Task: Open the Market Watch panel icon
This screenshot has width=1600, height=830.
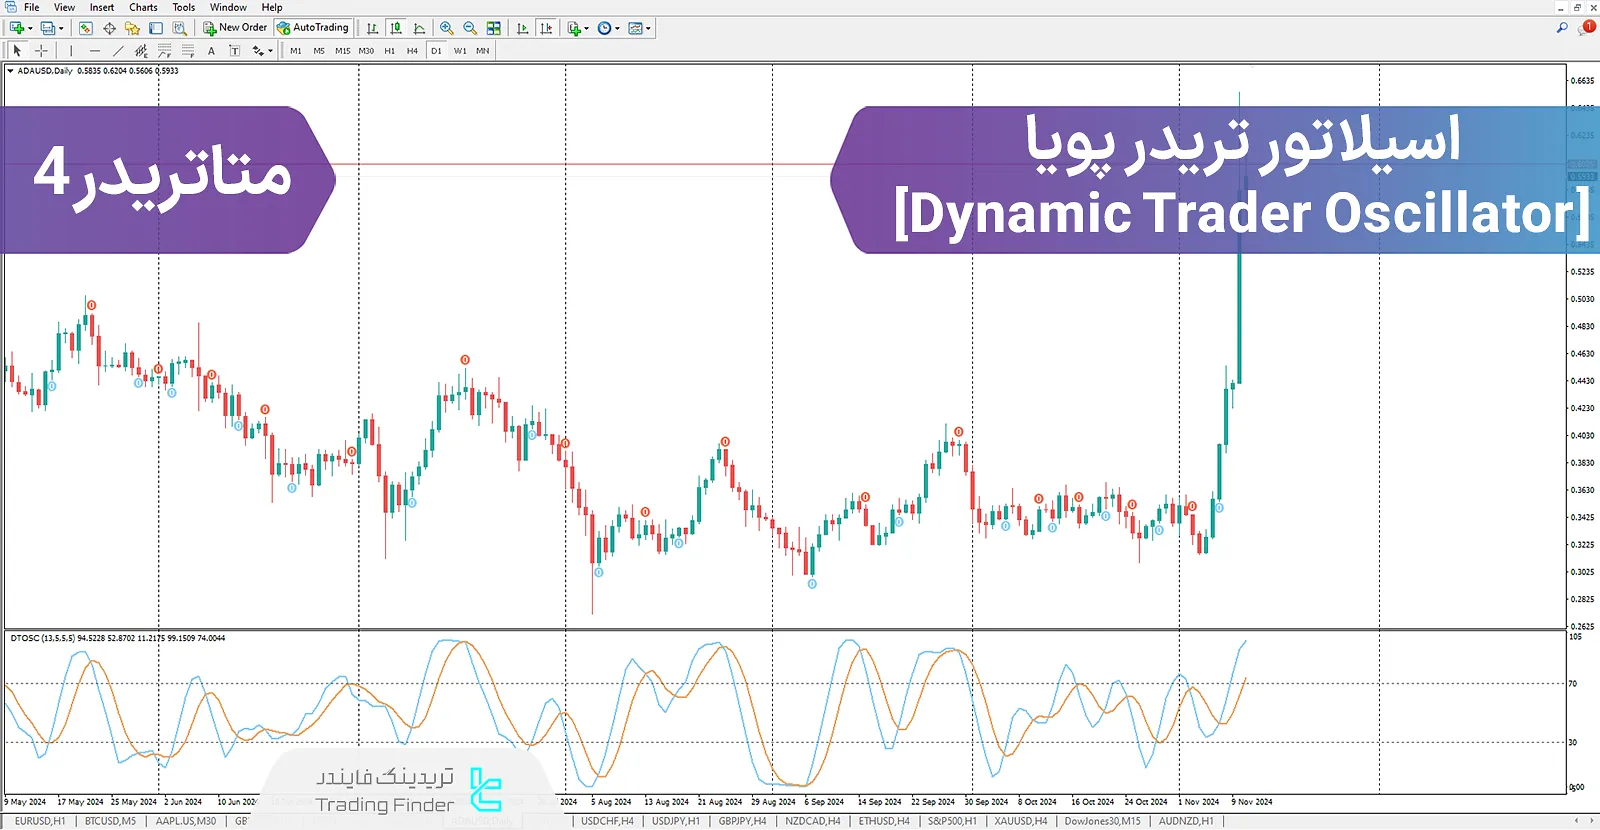Action: point(86,28)
